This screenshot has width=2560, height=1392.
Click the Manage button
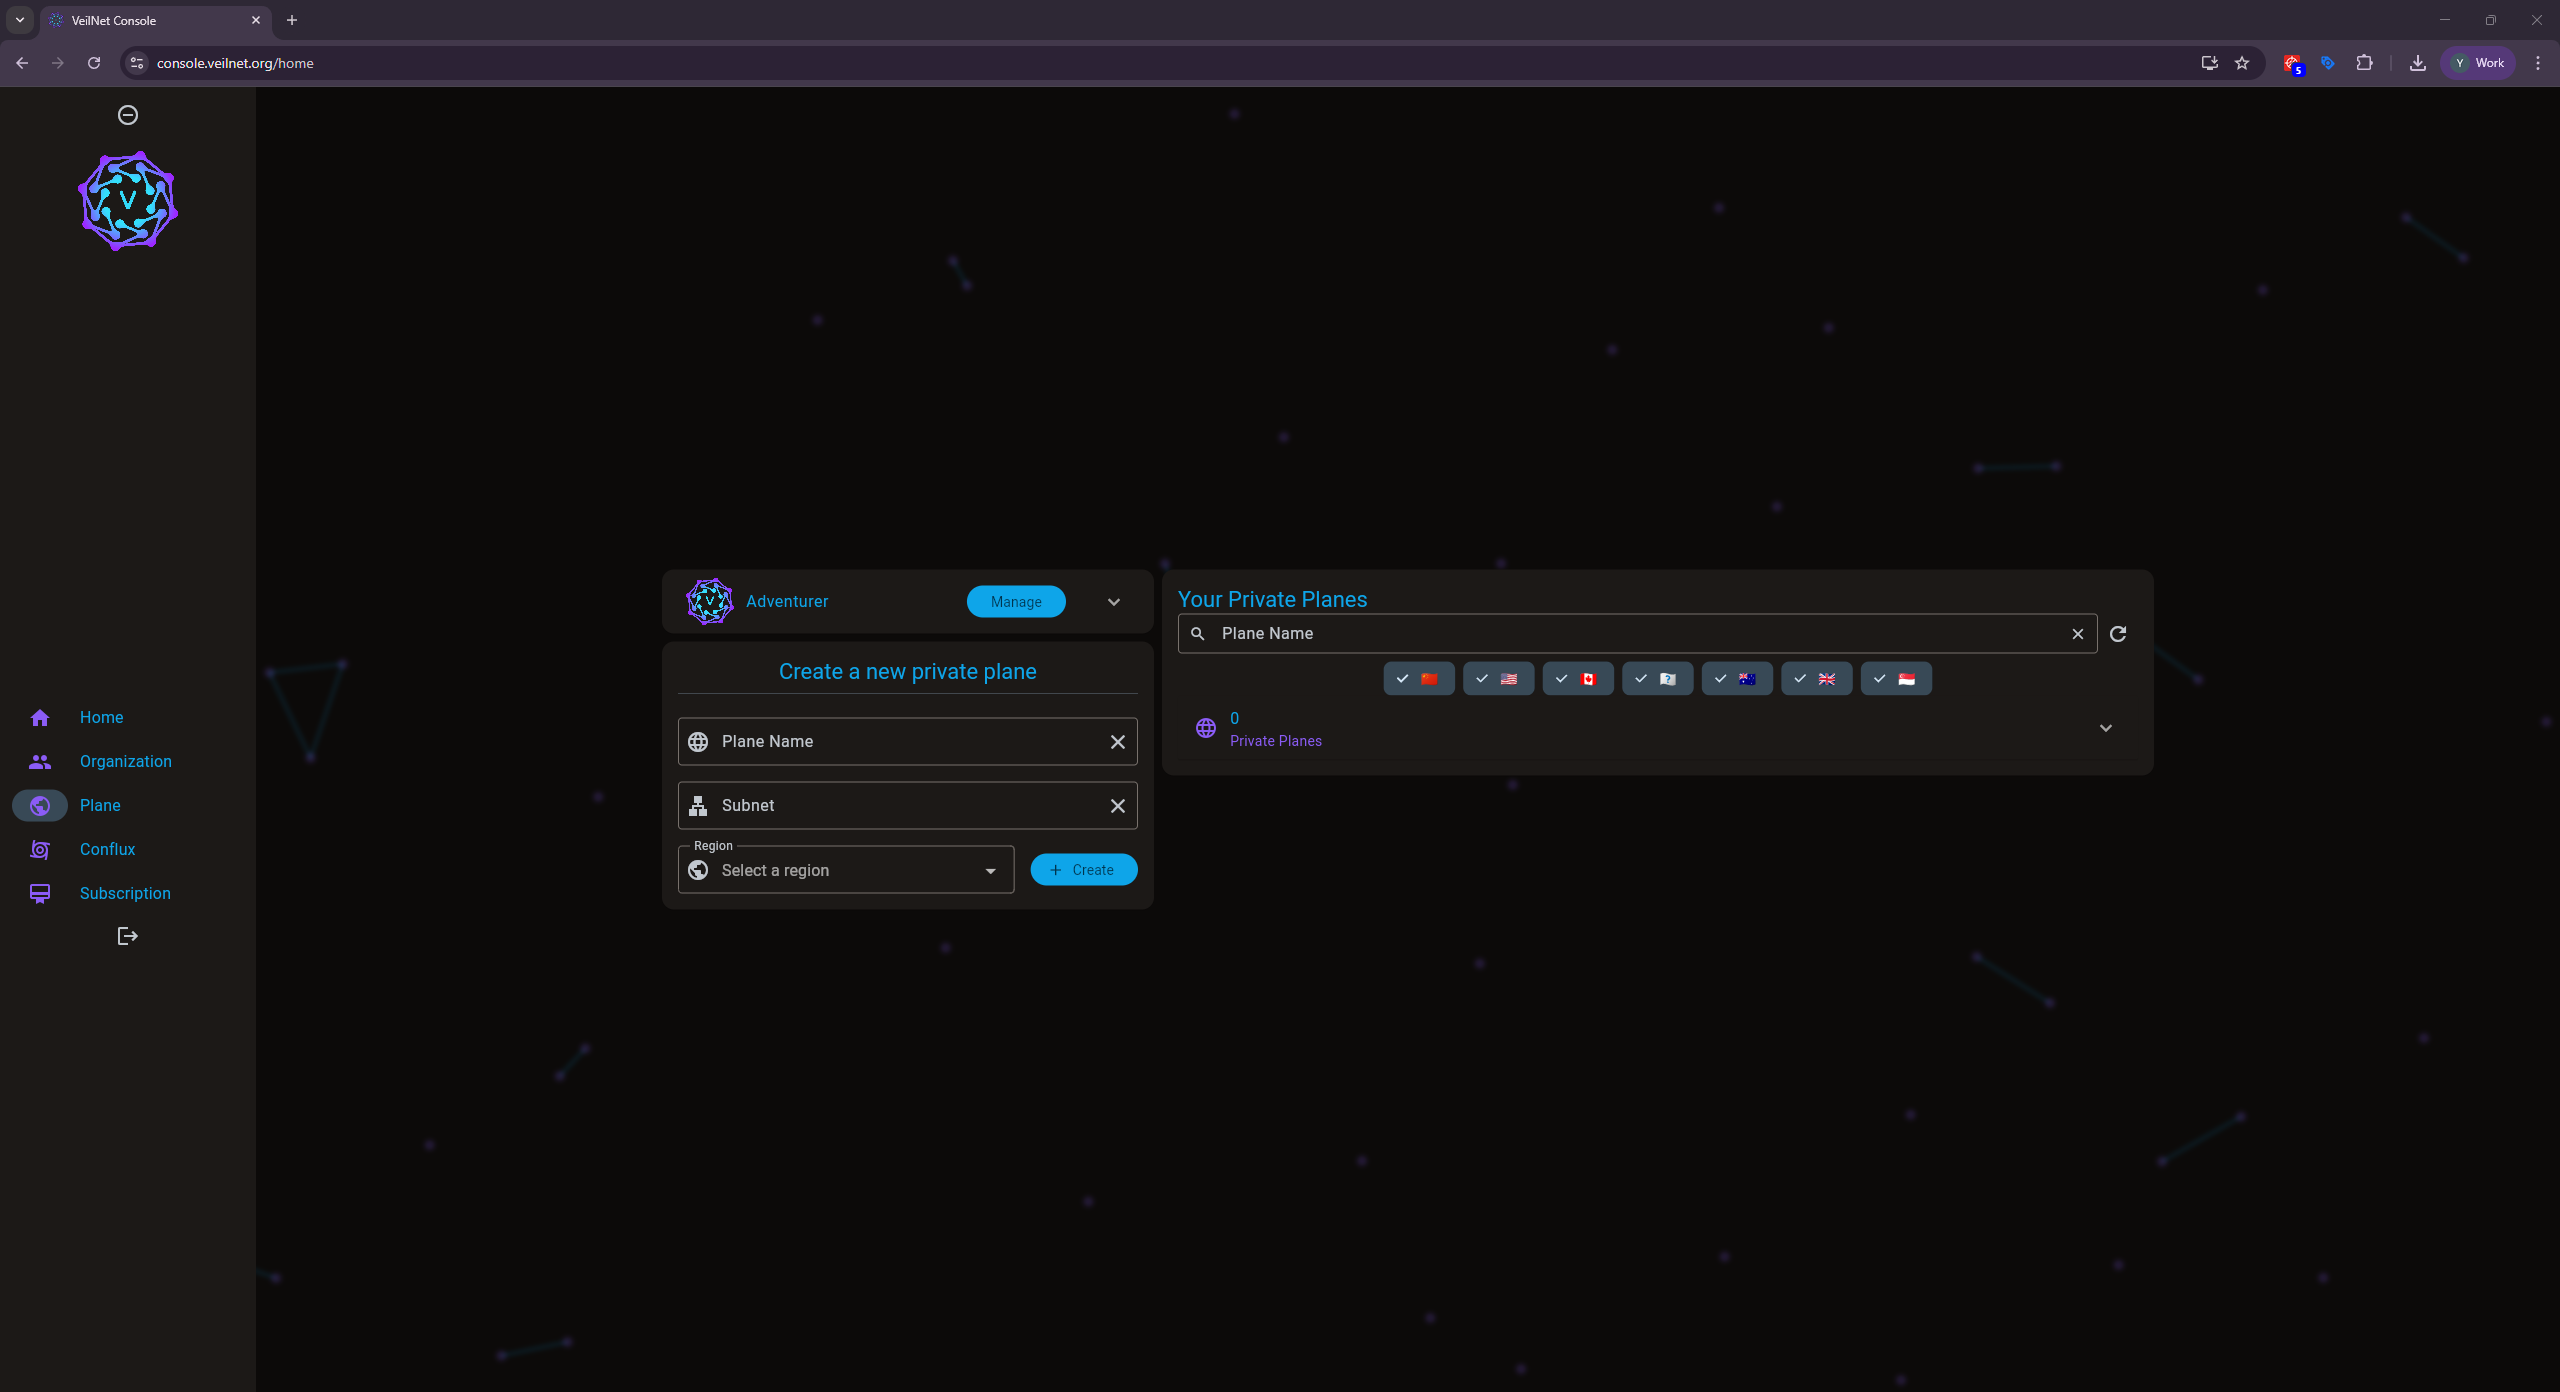pos(1016,602)
